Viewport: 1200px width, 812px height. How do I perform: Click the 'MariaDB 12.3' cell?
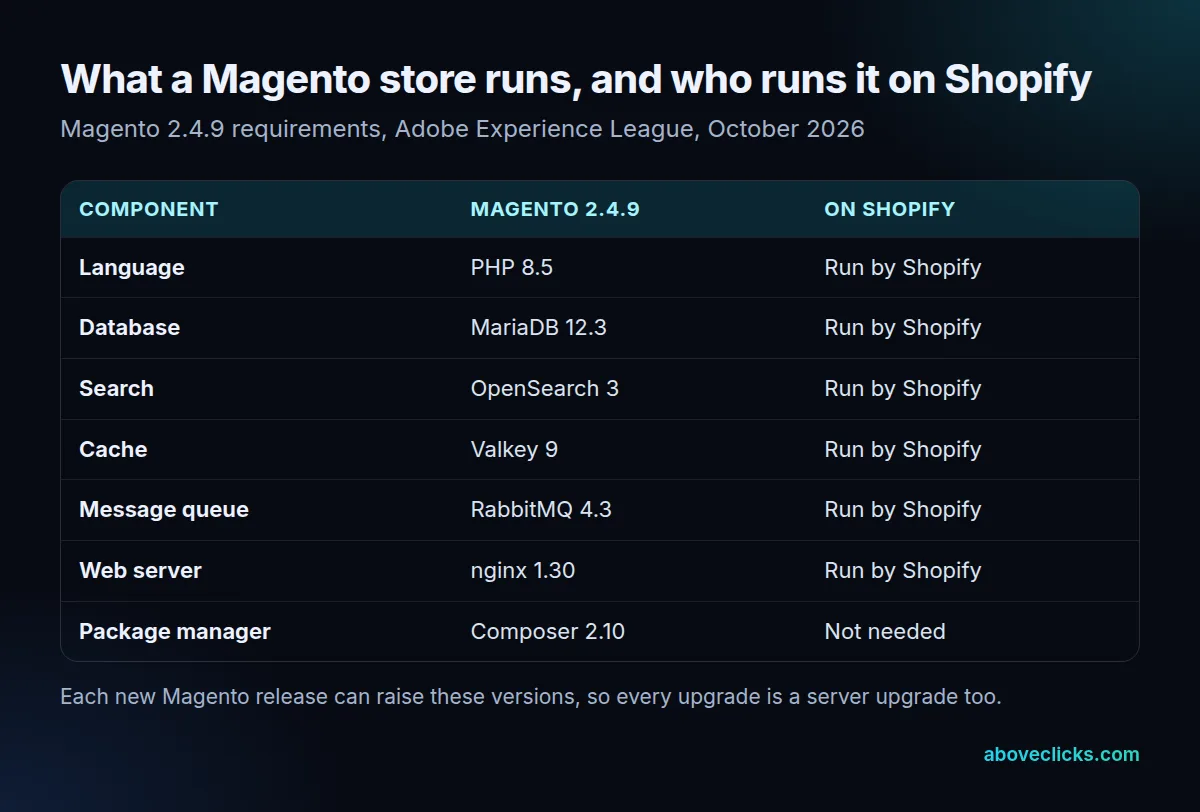pos(539,328)
